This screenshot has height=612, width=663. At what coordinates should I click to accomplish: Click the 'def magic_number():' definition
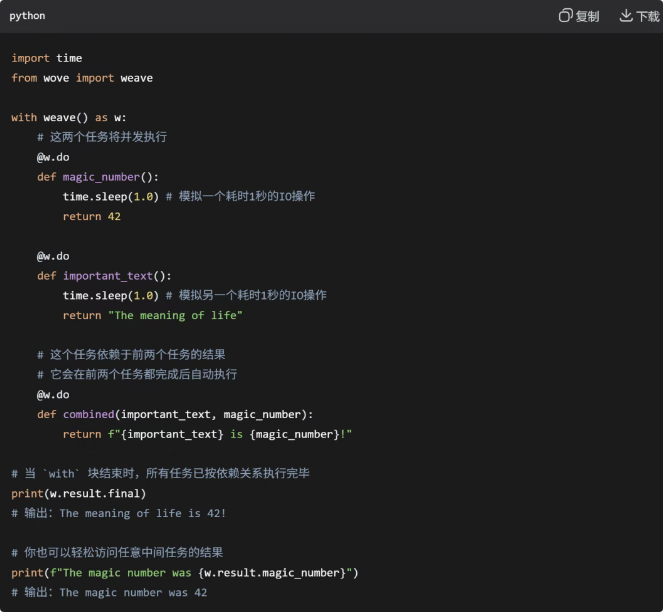pyautogui.click(x=98, y=177)
